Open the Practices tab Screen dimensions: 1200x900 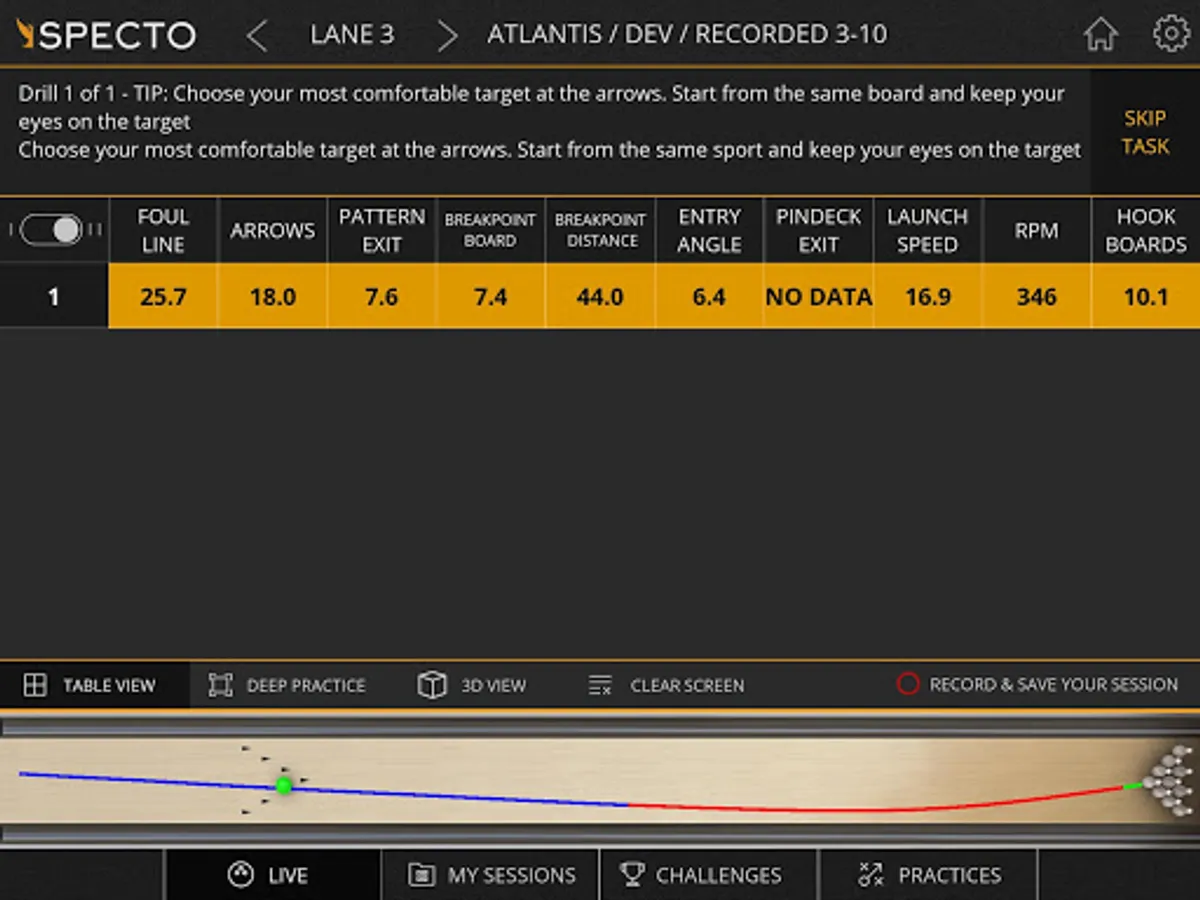tap(928, 875)
